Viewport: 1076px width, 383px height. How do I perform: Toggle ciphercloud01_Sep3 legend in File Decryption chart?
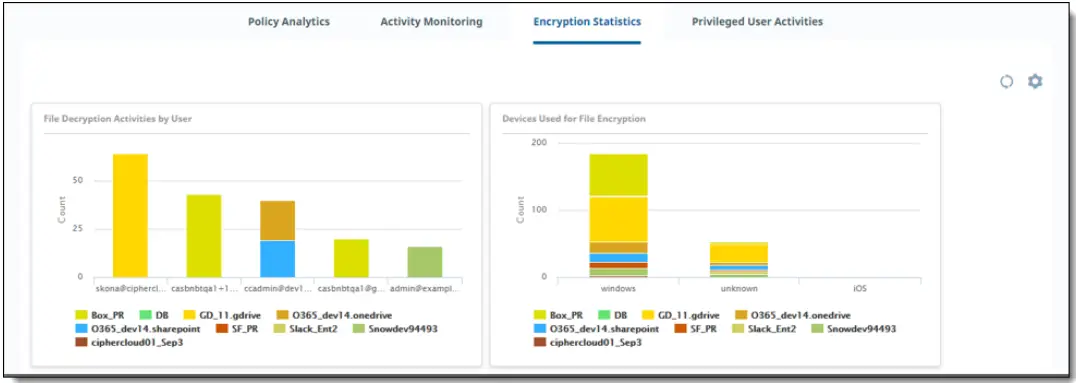tap(129, 343)
